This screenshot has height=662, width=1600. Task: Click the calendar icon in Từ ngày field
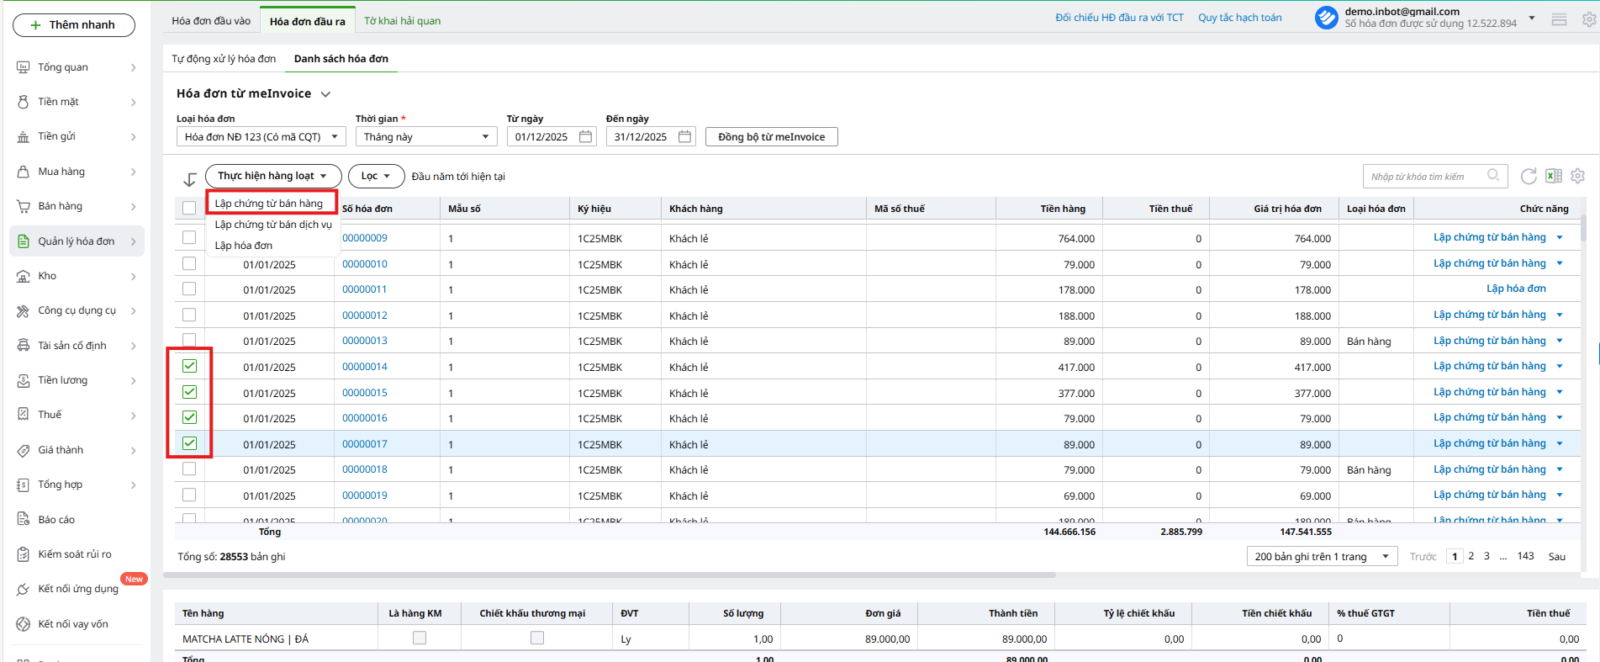586,137
